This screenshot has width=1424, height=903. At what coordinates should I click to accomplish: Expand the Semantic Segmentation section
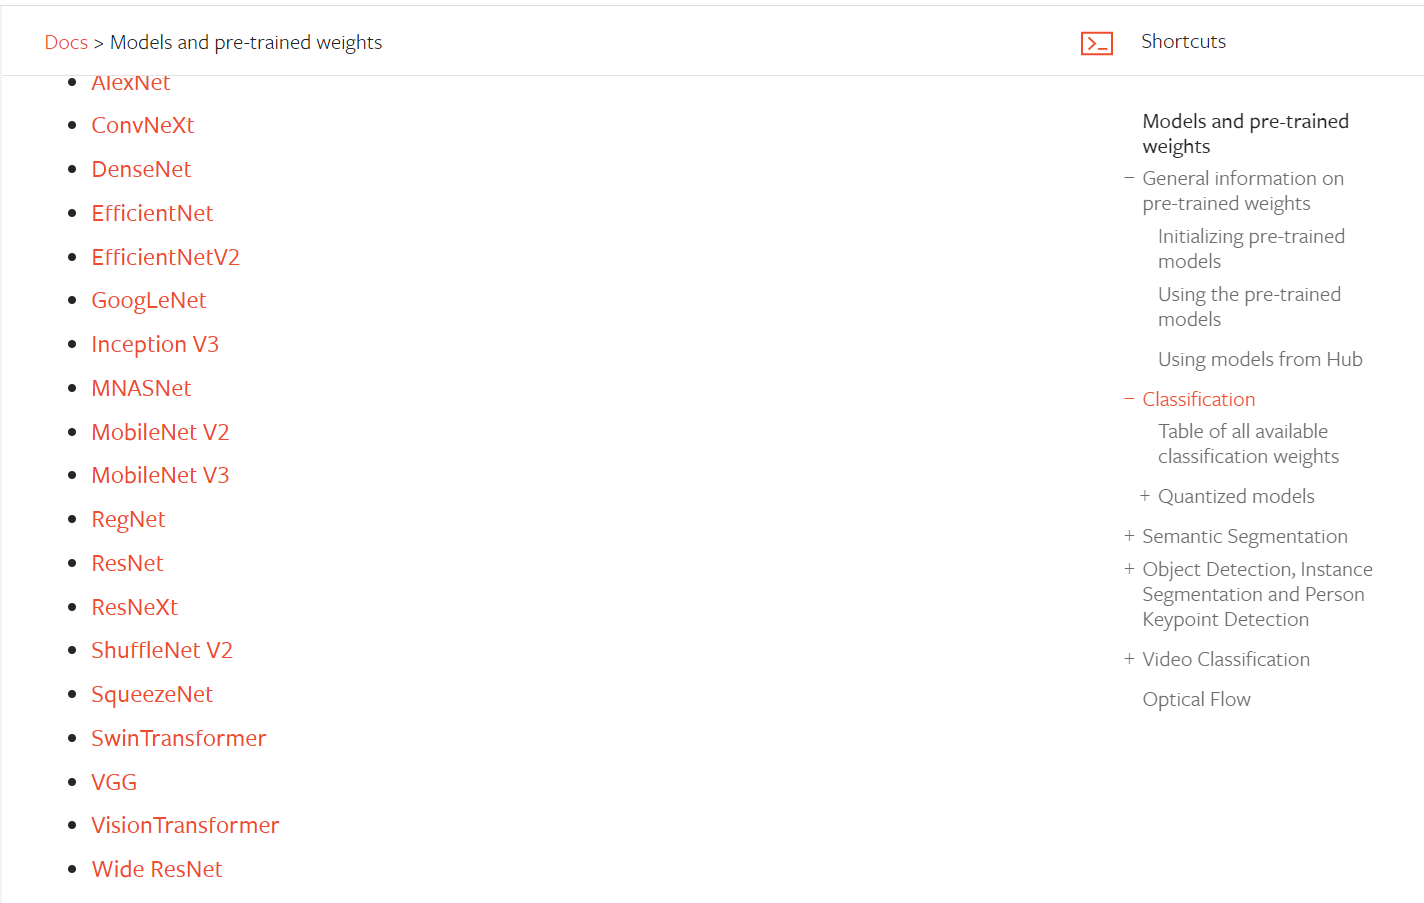[x=1129, y=536]
